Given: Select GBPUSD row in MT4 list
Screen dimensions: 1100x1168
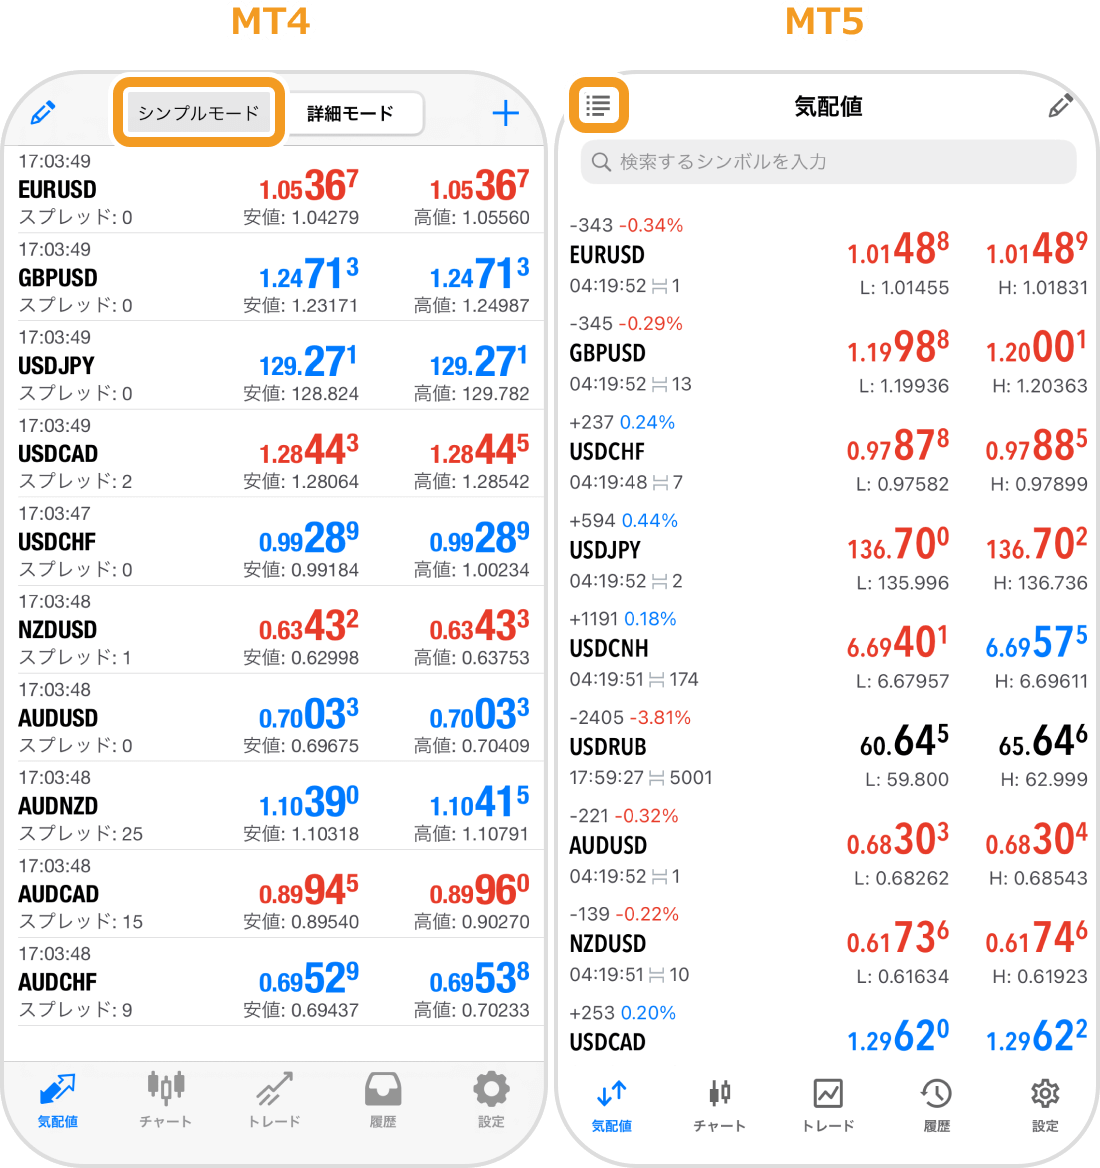Looking at the screenshot, I should 274,277.
